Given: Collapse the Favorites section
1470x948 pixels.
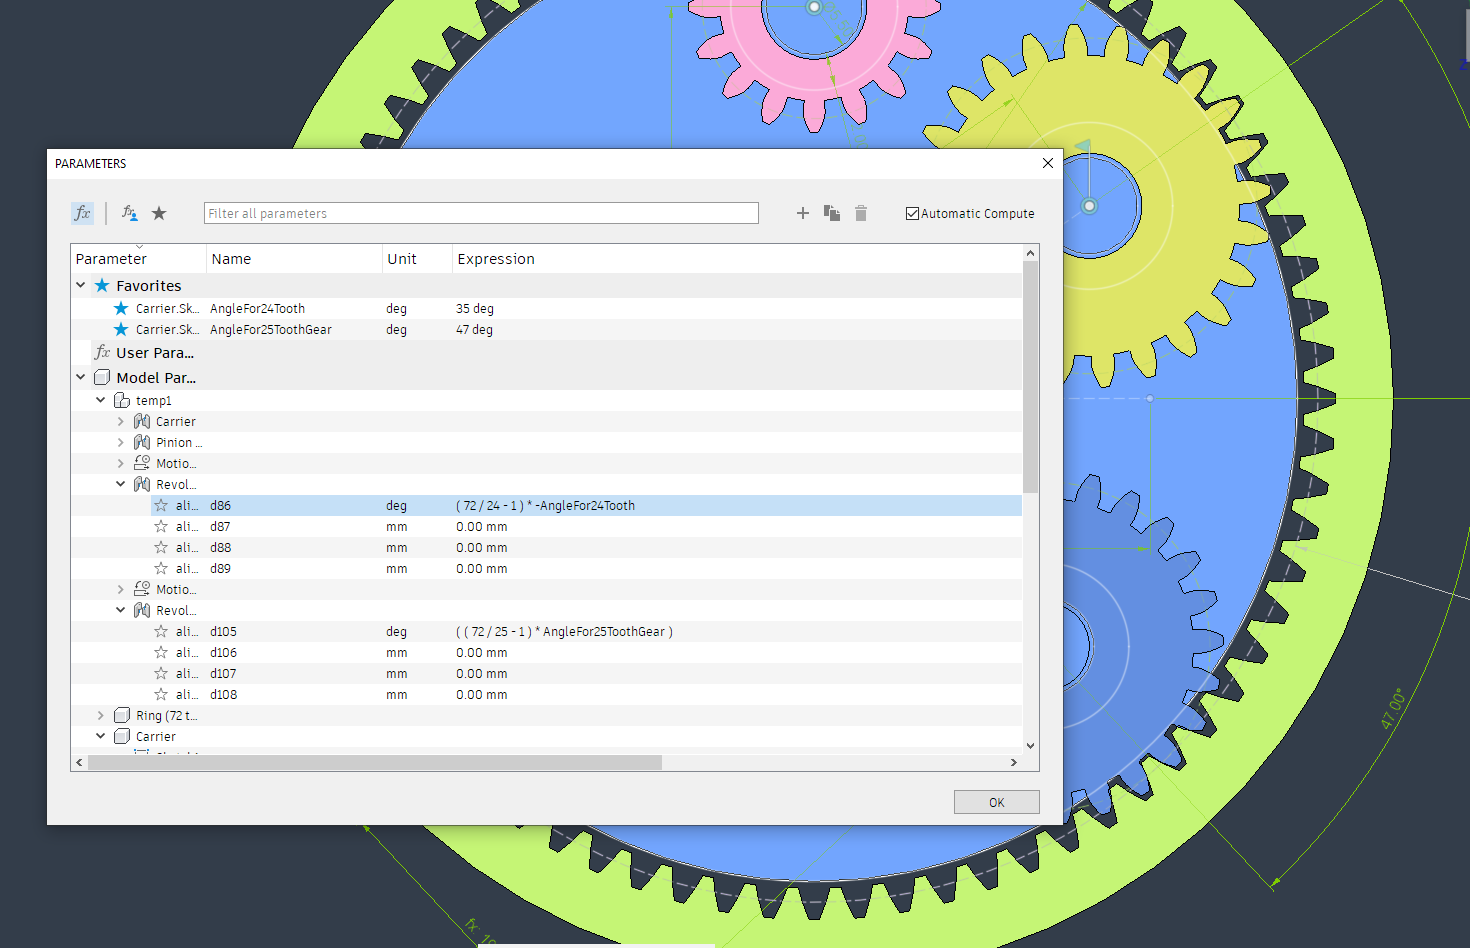Looking at the screenshot, I should (x=80, y=284).
